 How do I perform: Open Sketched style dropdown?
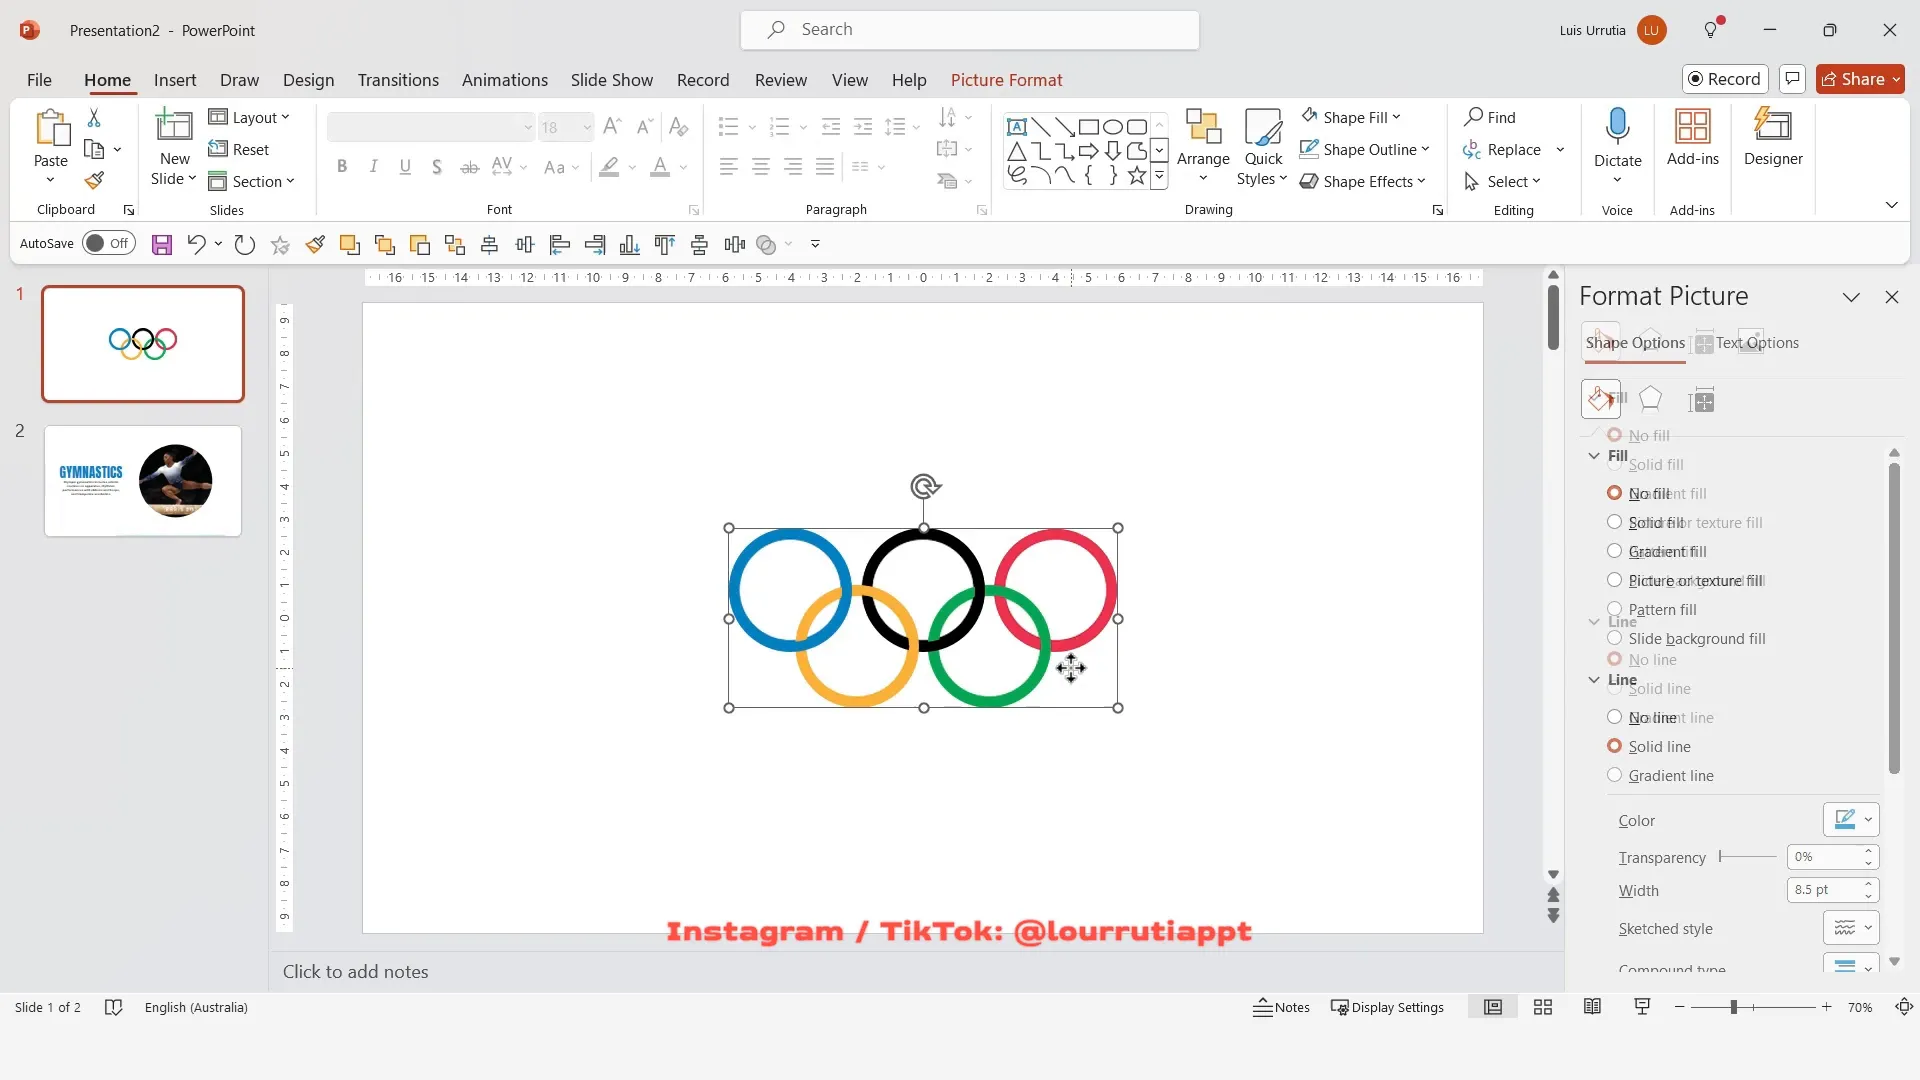click(x=1851, y=928)
